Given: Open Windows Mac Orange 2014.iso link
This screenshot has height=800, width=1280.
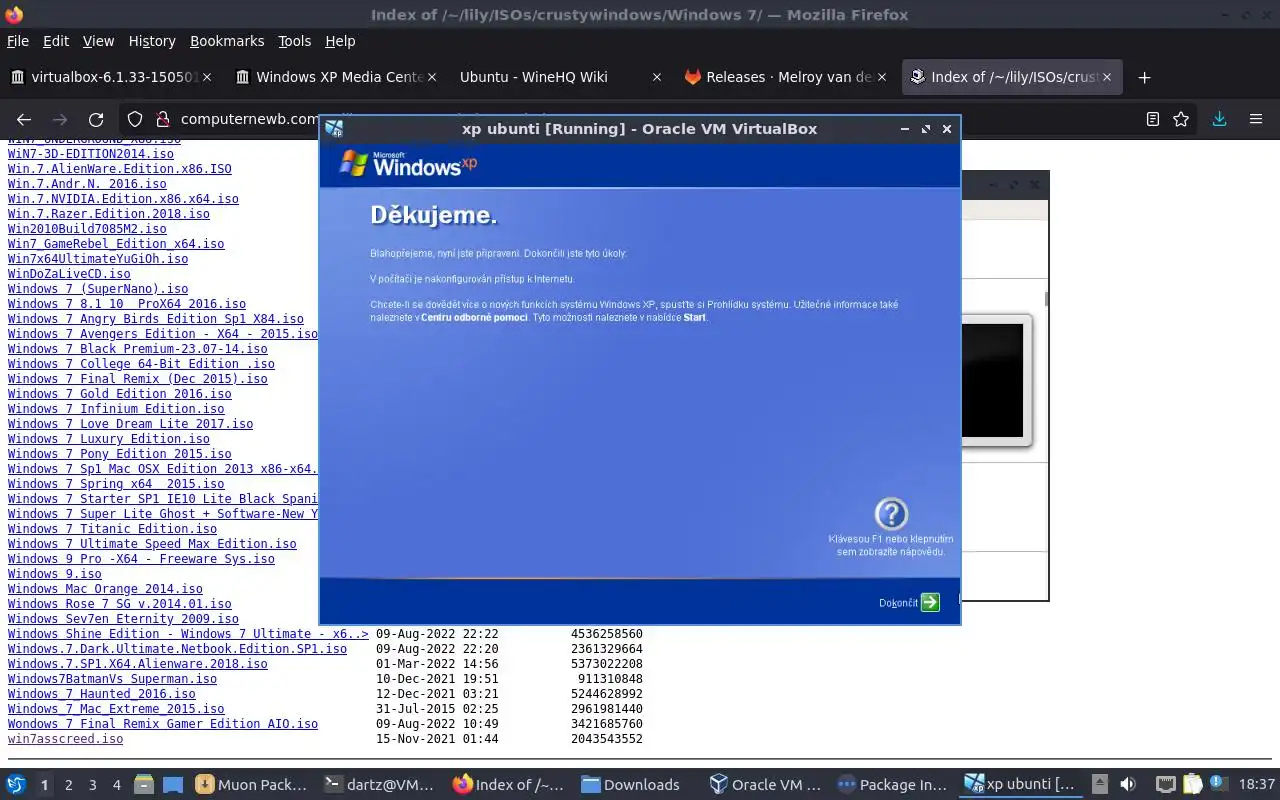Looking at the screenshot, I should (x=105, y=589).
